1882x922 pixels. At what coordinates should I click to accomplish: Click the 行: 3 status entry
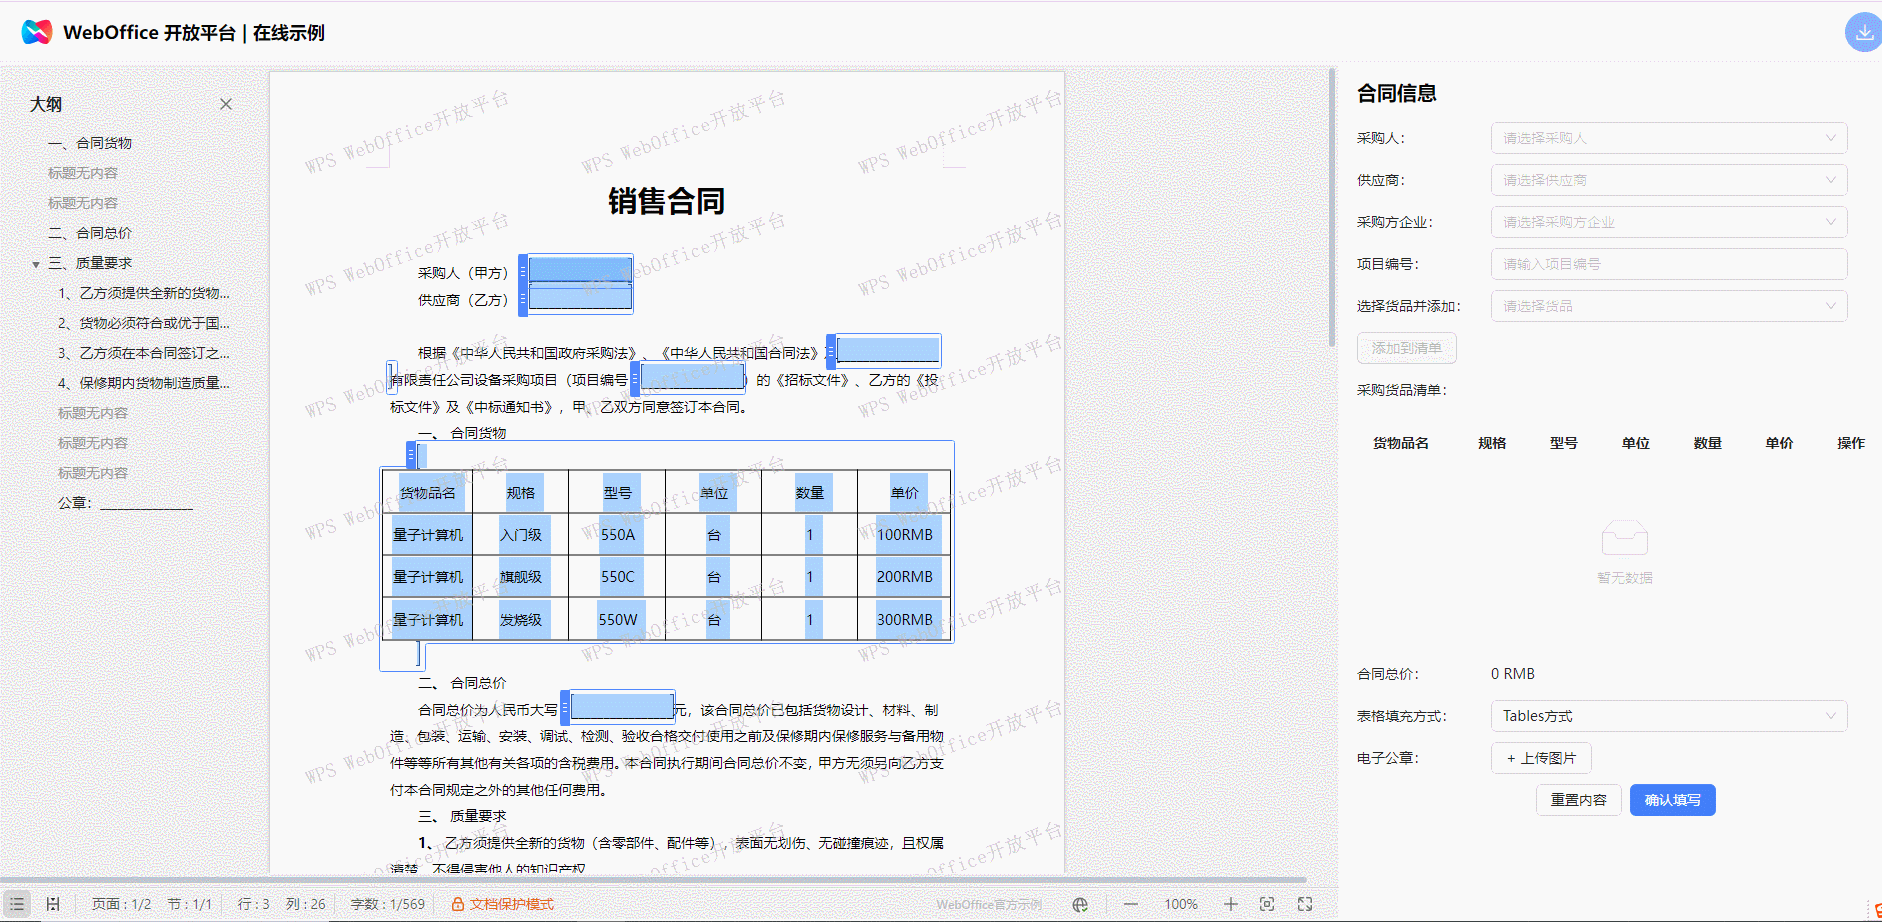(253, 904)
